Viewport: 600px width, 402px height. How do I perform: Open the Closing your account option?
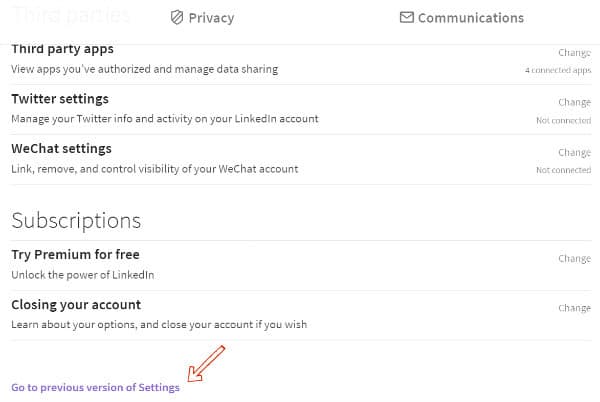[301, 315]
